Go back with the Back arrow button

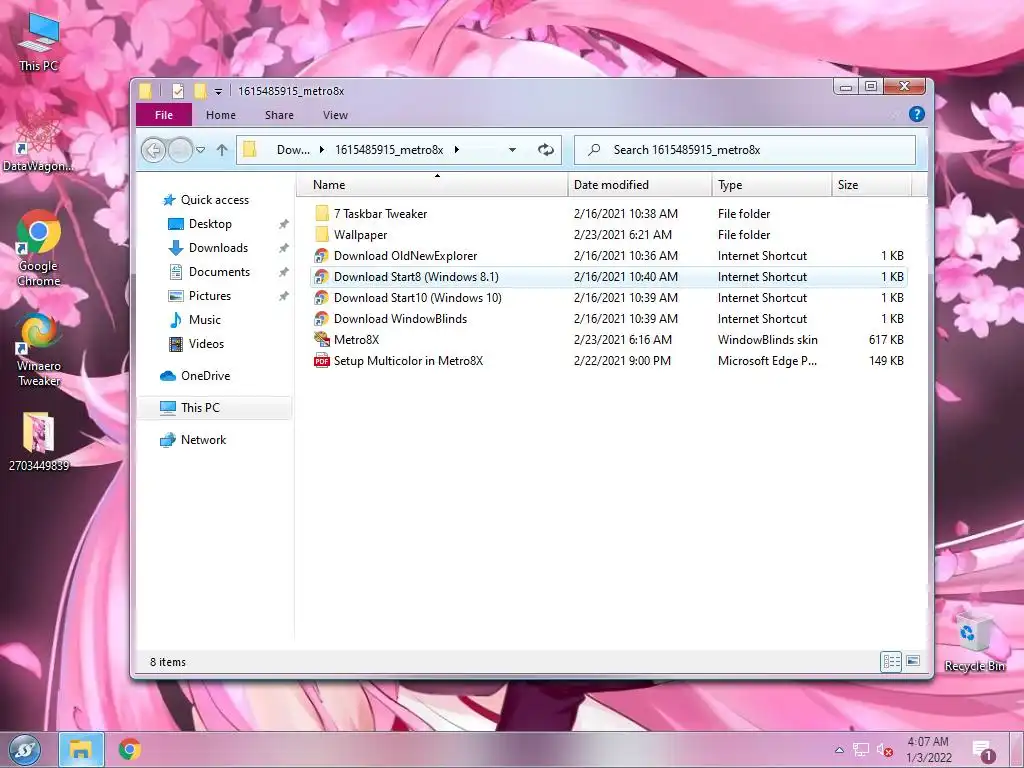(x=153, y=150)
